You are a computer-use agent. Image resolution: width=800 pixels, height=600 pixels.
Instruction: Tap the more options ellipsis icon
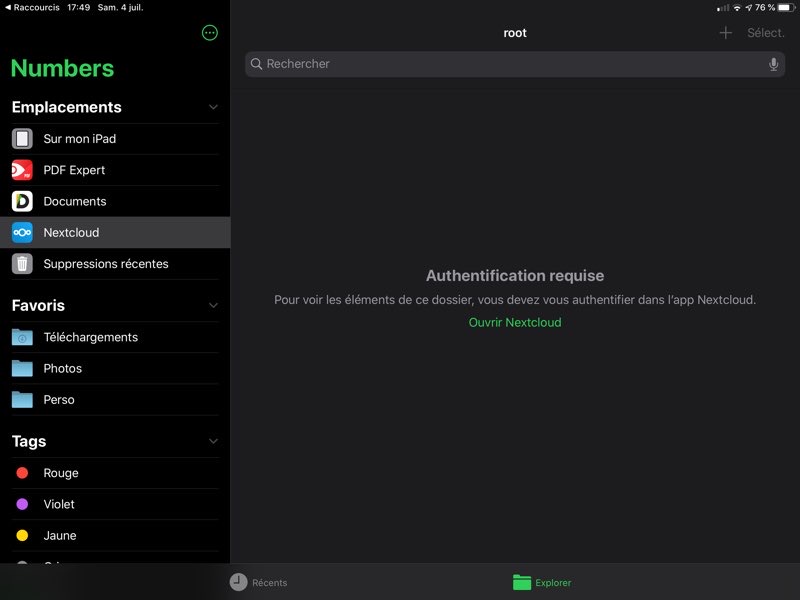pyautogui.click(x=209, y=33)
